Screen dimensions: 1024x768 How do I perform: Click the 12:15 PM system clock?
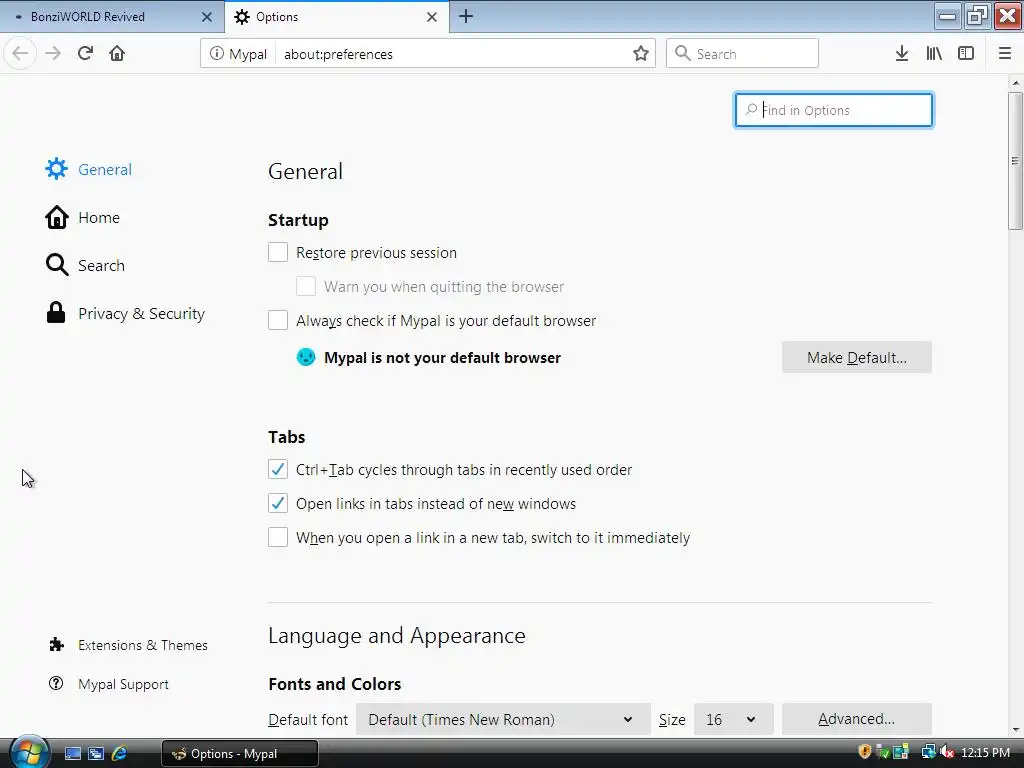(x=985, y=752)
